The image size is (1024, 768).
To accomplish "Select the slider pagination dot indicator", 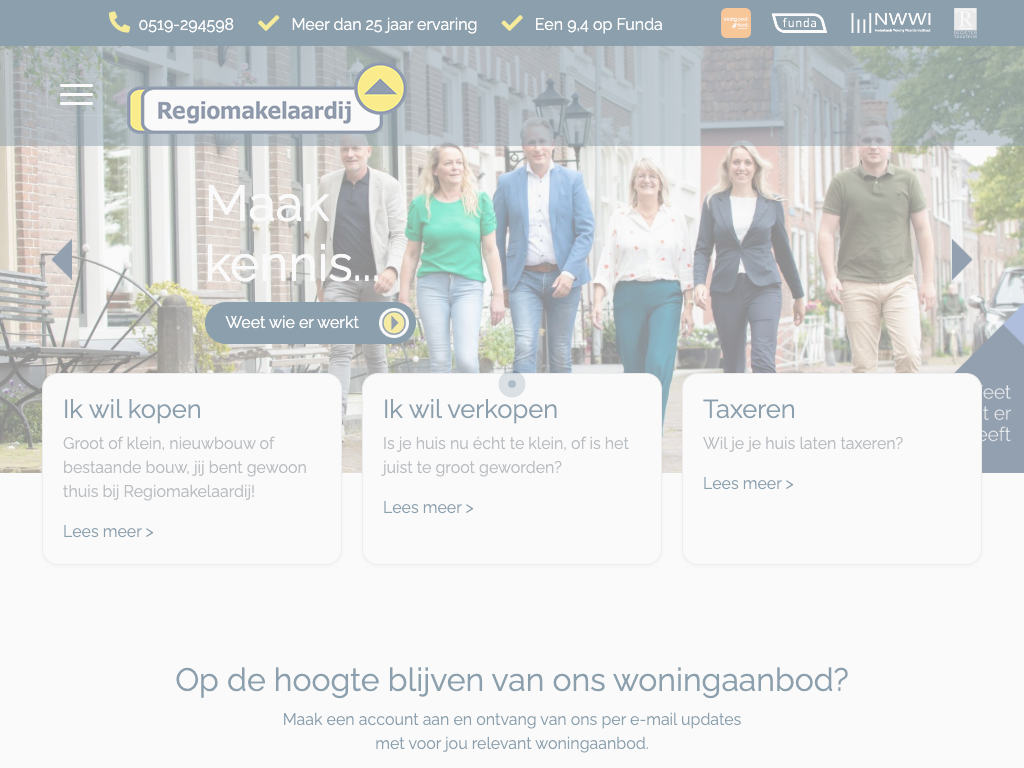I will click(512, 384).
